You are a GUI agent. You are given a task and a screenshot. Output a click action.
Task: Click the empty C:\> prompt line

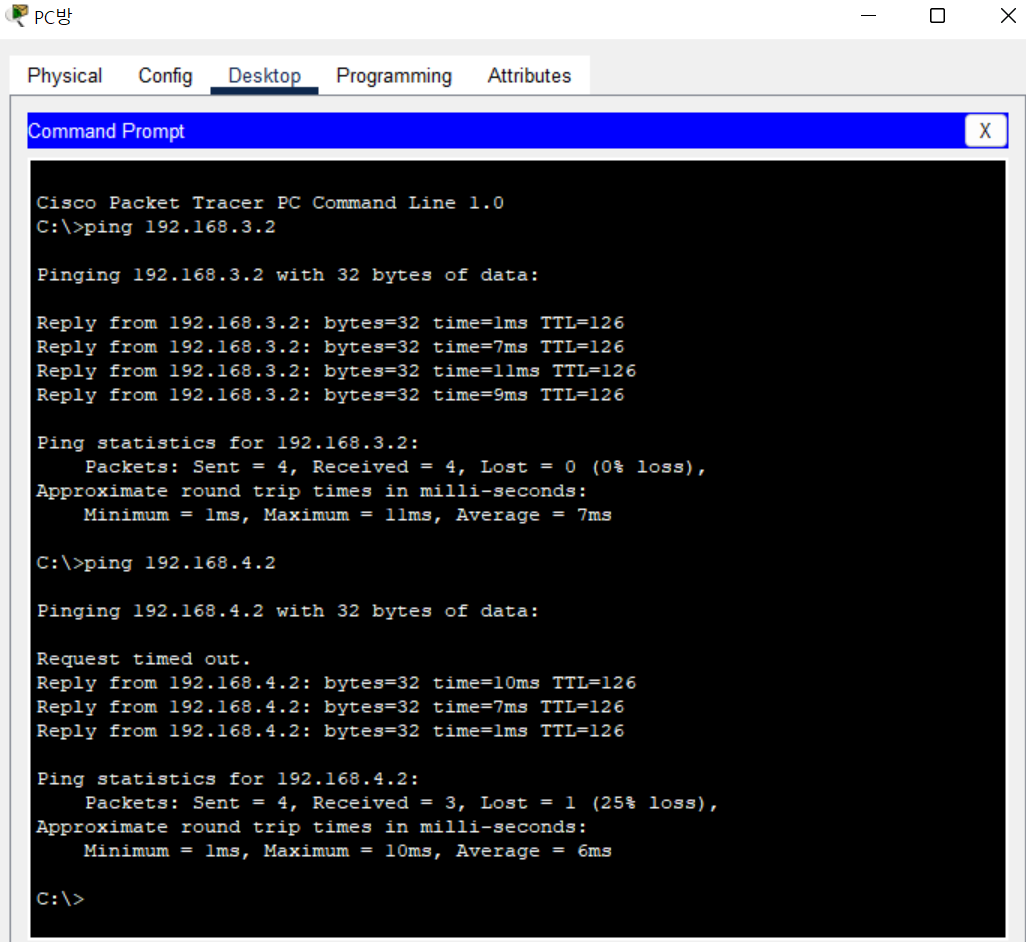pos(60,899)
